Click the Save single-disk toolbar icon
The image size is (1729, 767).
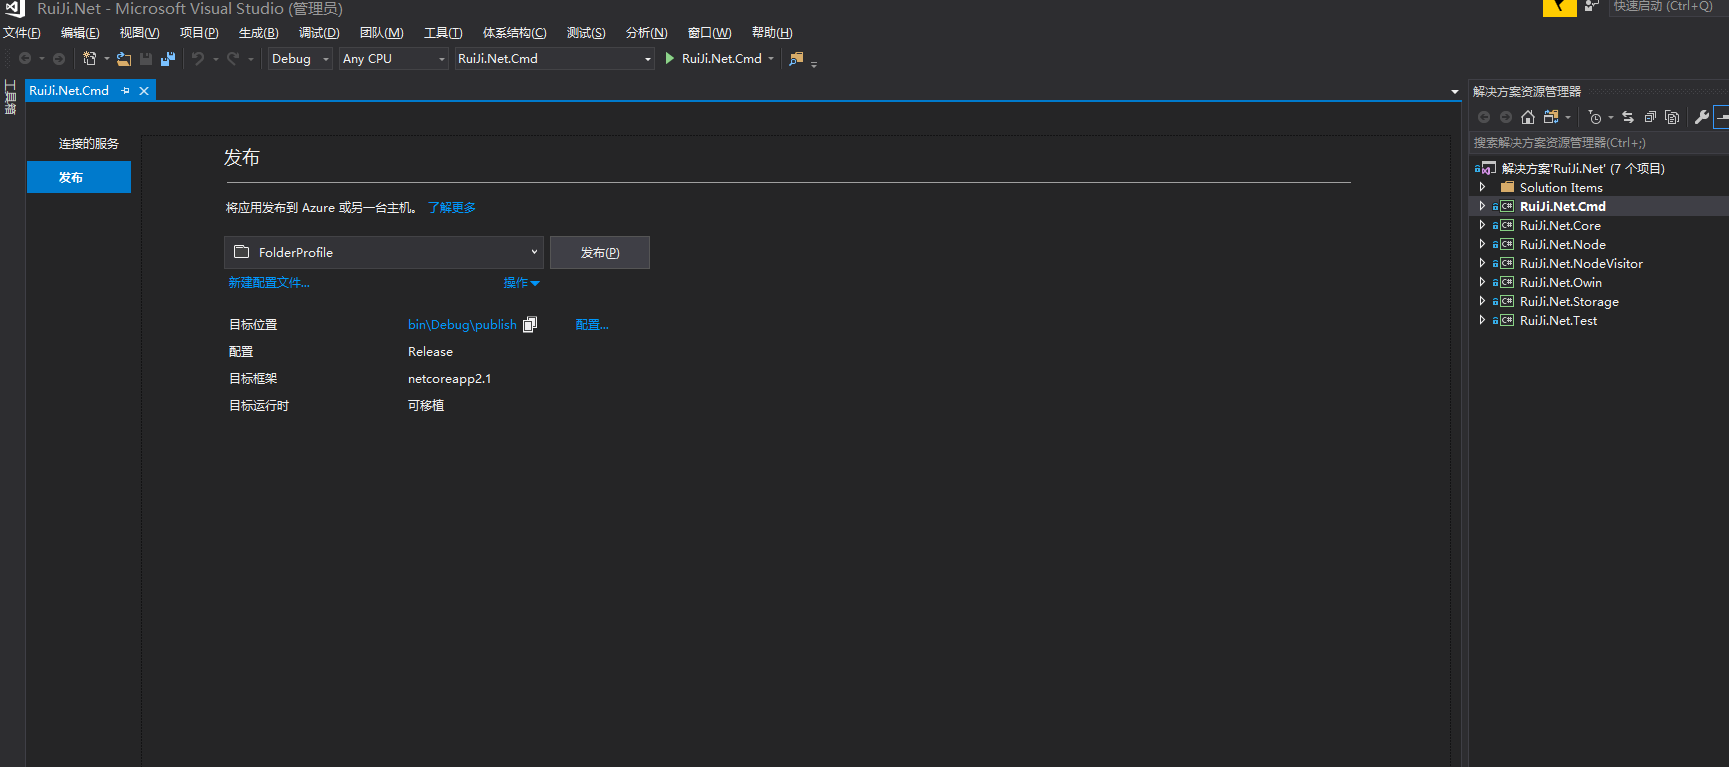click(146, 59)
